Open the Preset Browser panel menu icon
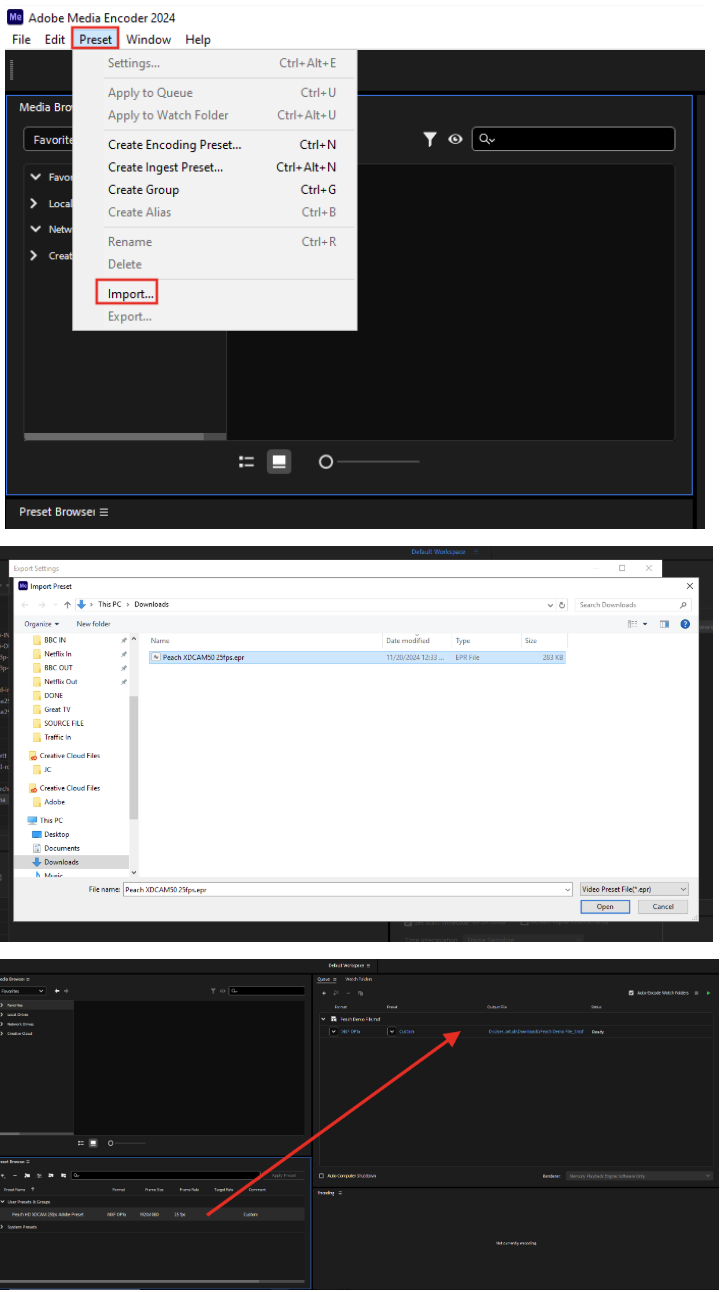This screenshot has width=720, height=1292. 103,512
